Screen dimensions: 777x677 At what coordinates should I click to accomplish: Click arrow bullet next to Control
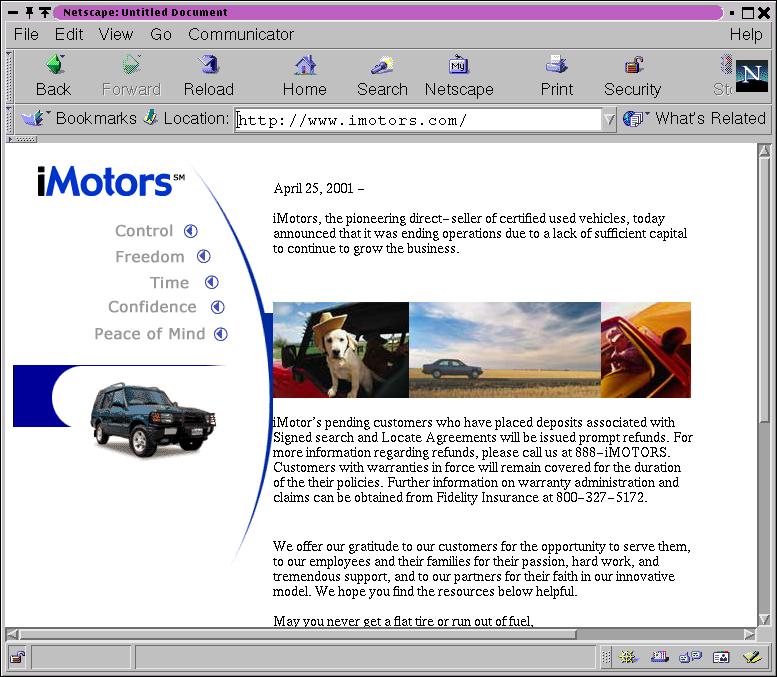(191, 231)
